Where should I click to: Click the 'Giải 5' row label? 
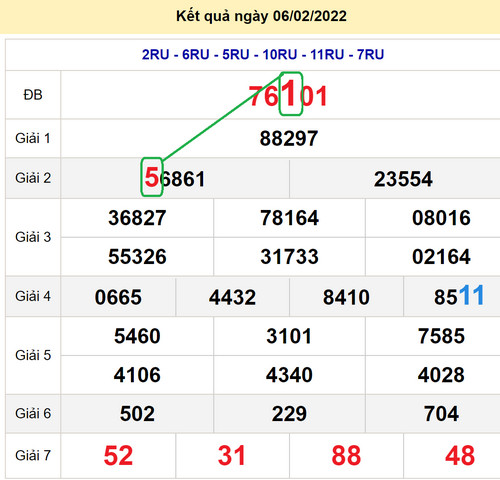pos(33,355)
